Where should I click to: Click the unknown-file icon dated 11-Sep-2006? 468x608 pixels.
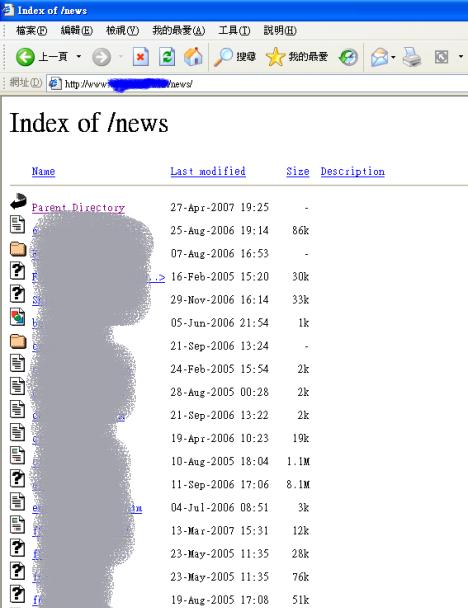click(17, 478)
